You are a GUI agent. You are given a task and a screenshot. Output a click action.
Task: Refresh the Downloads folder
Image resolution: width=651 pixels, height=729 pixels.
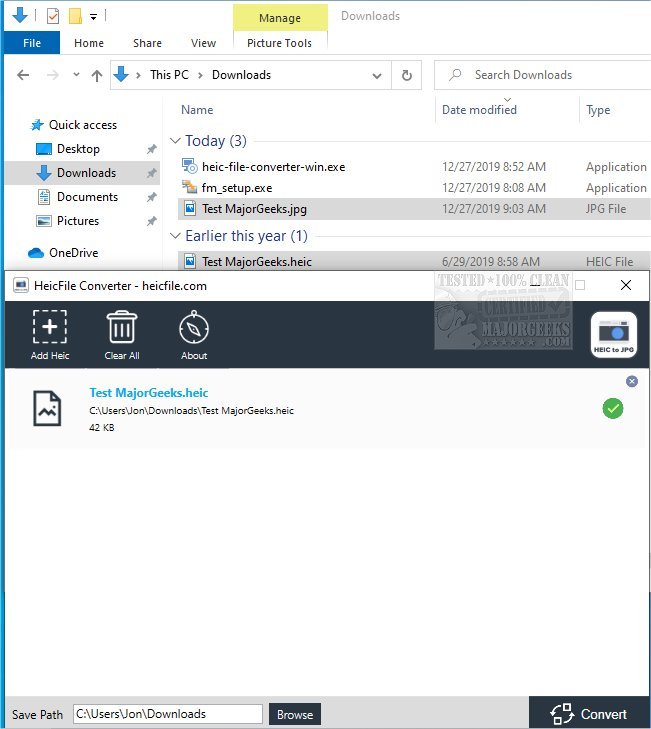click(406, 75)
